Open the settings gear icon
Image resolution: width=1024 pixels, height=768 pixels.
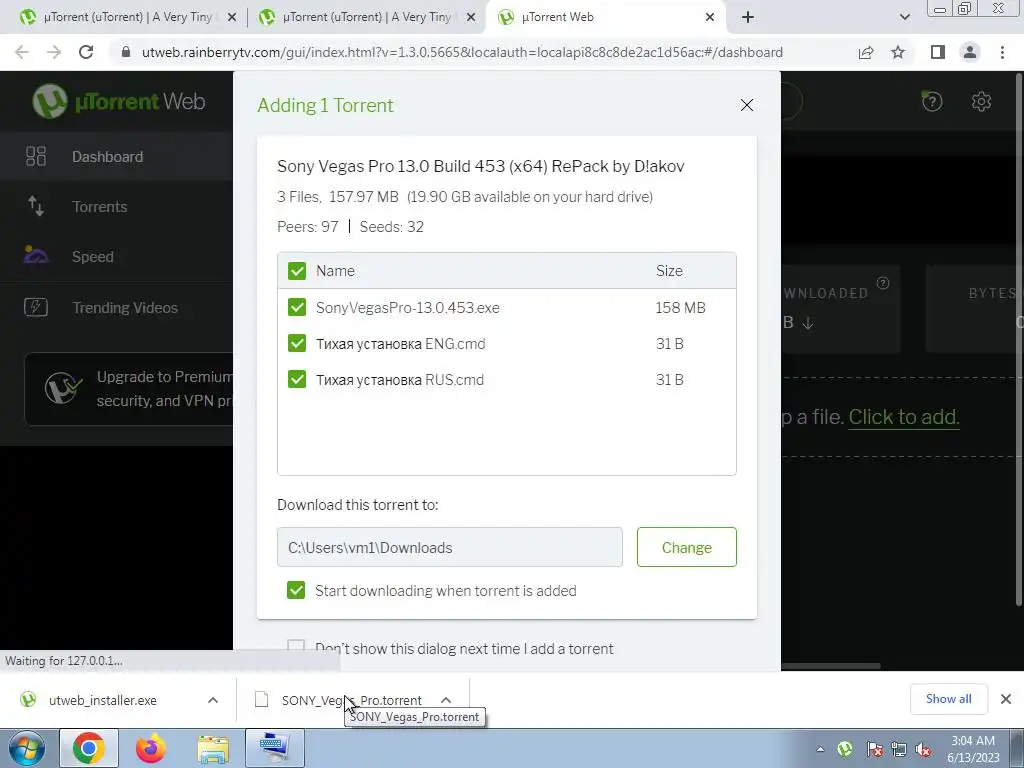982,101
